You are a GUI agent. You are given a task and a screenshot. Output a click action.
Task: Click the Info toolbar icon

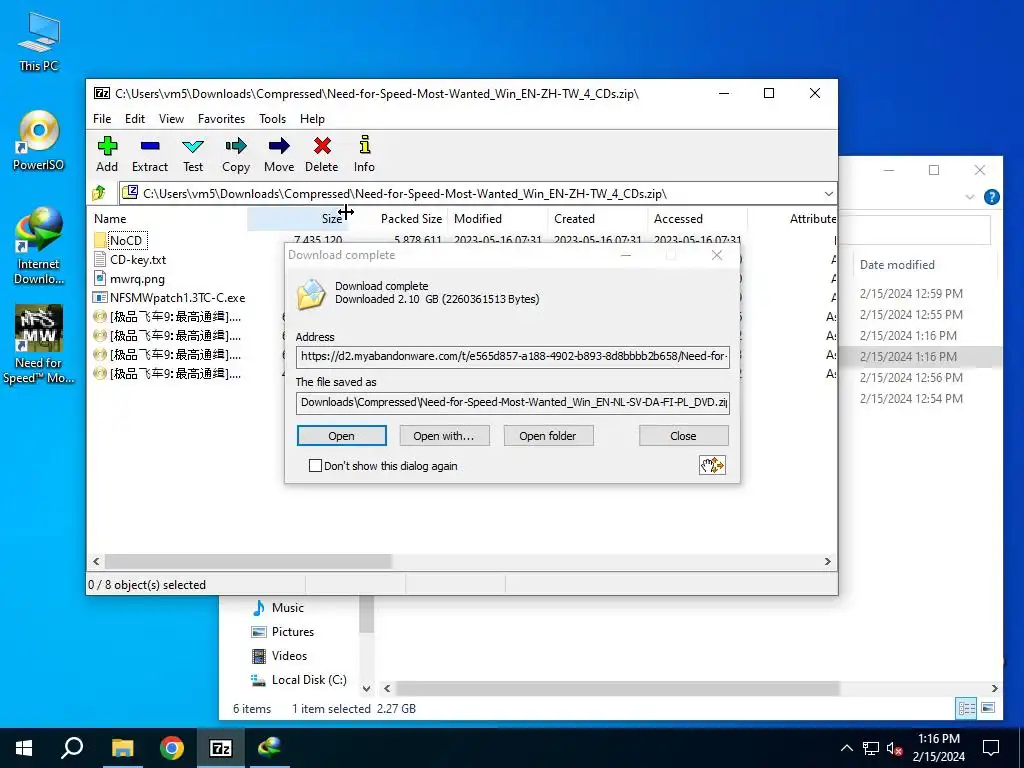(364, 155)
